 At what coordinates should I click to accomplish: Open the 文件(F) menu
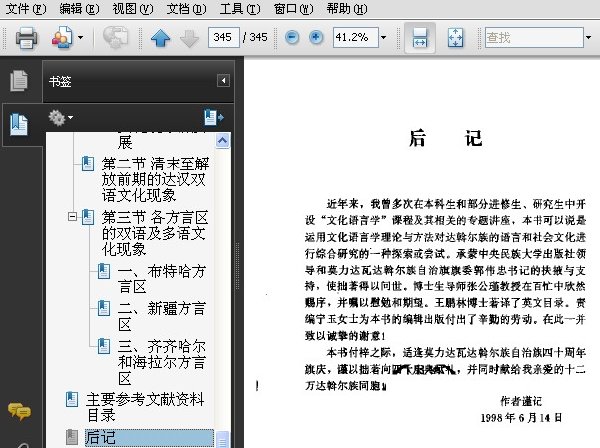click(x=26, y=8)
